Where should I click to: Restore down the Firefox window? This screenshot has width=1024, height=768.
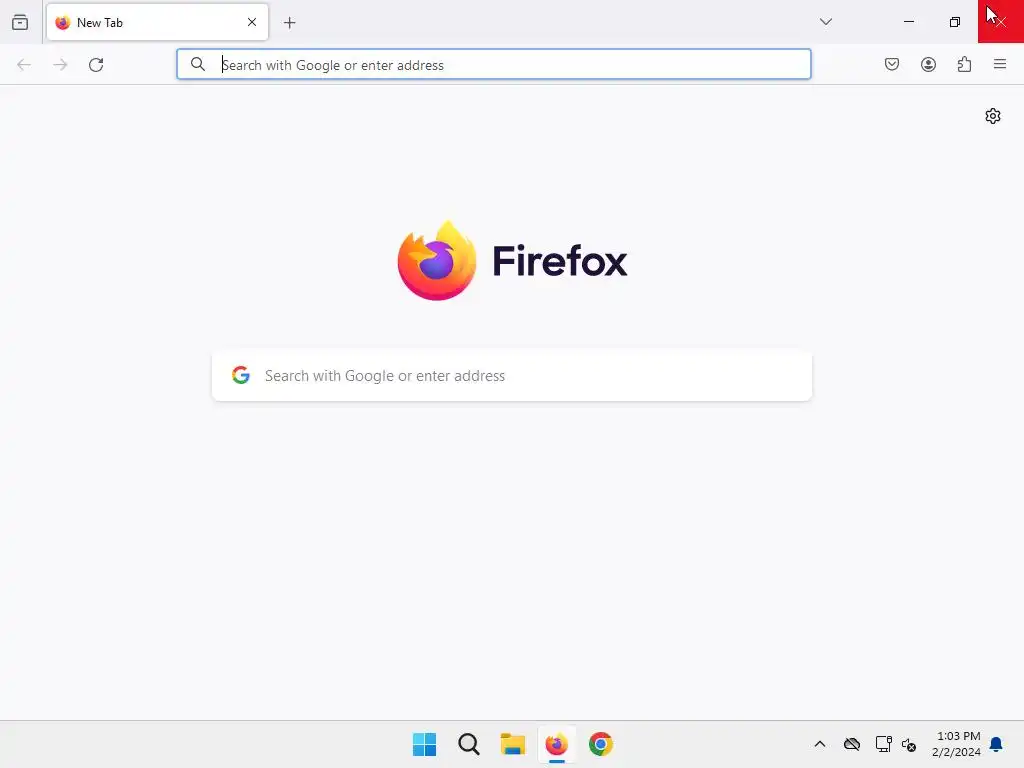click(955, 22)
